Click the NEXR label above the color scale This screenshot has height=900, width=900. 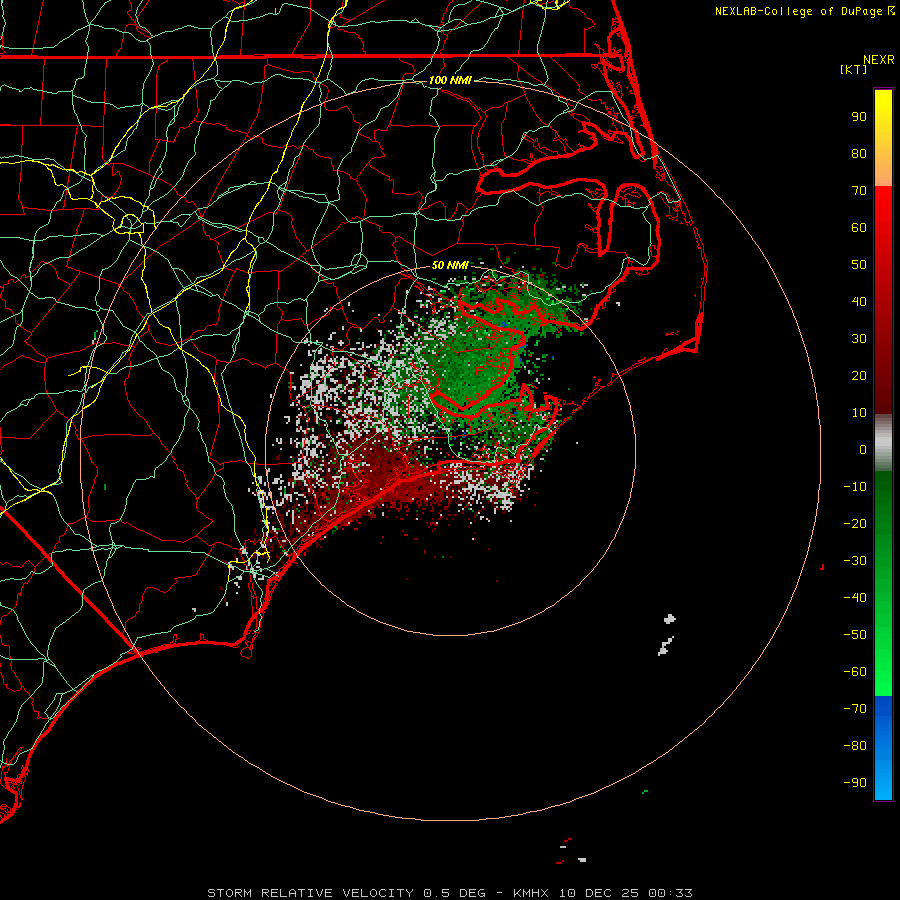(x=879, y=60)
